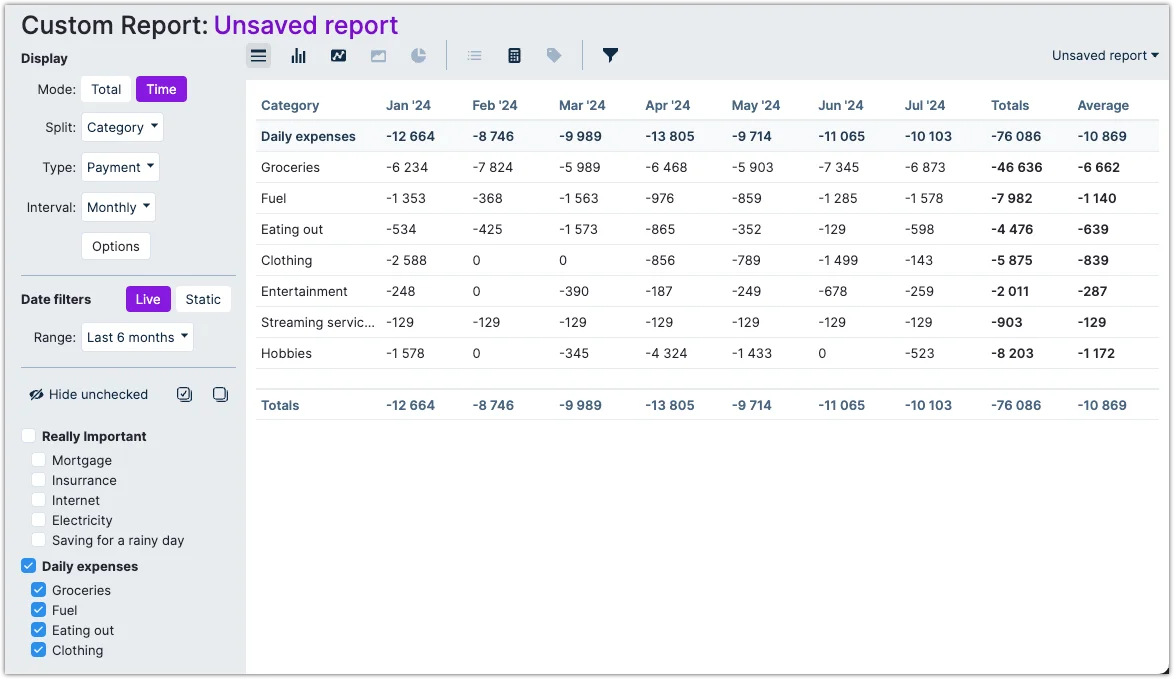Switch to the pie chart view
Image resolution: width=1174 pixels, height=679 pixels.
[x=418, y=55]
